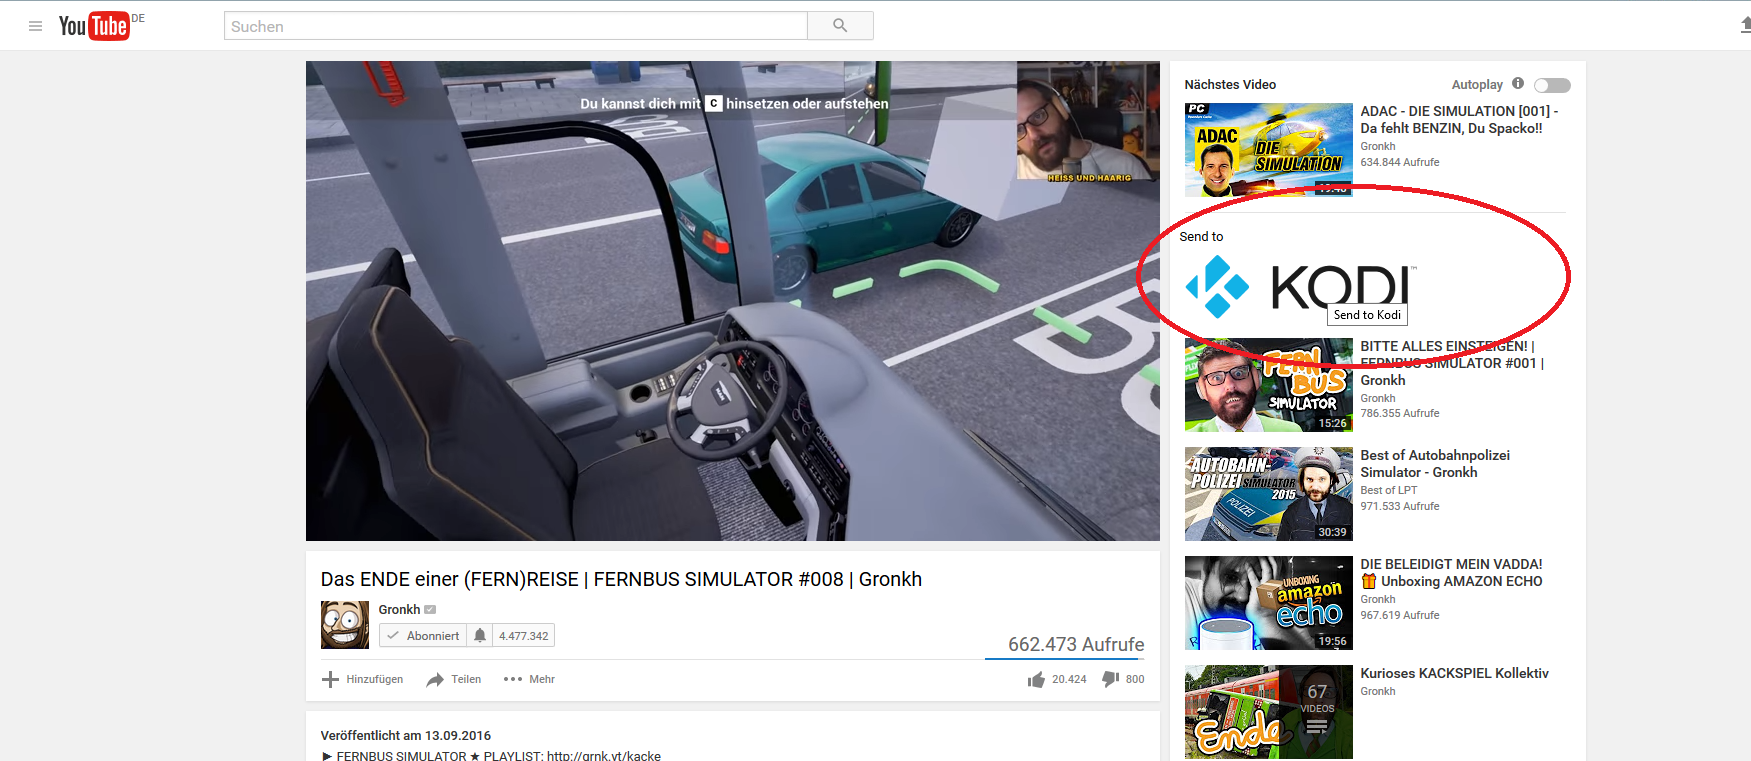This screenshot has width=1751, height=761.
Task: Click subscriber count 4.477.342
Action: click(524, 636)
